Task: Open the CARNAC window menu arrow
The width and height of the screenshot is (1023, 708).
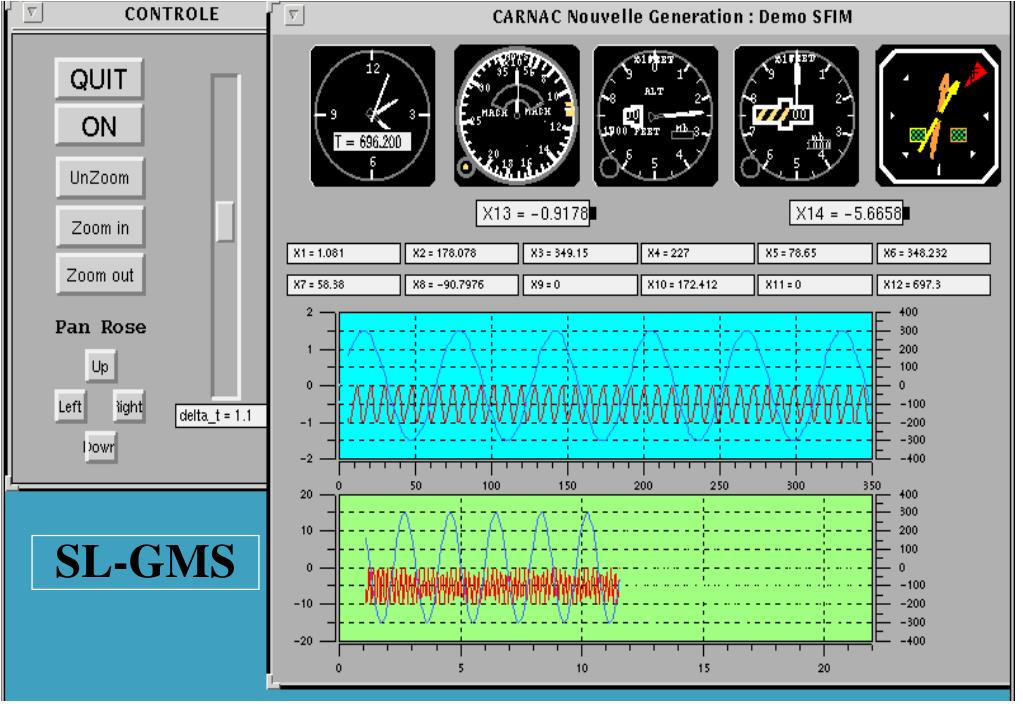Action: tap(294, 14)
